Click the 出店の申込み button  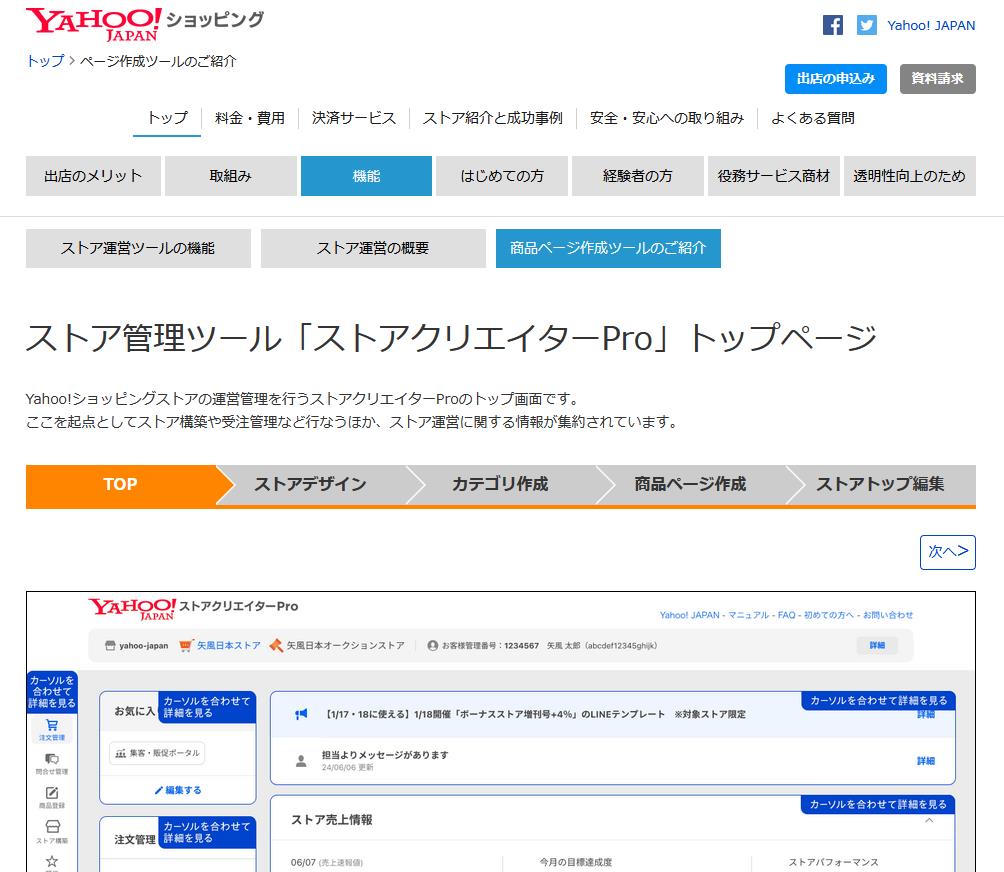tap(836, 79)
